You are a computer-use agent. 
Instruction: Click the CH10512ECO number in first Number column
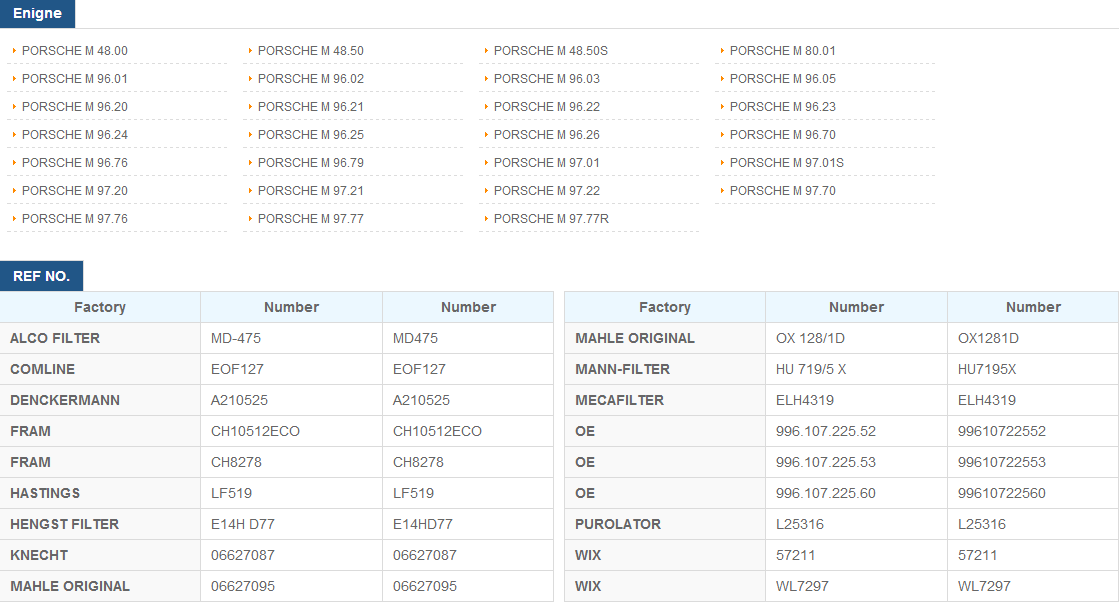[291, 431]
